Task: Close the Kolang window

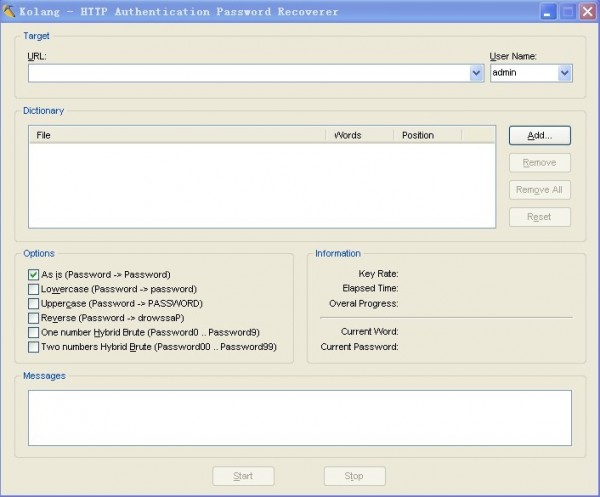Action: [587, 11]
